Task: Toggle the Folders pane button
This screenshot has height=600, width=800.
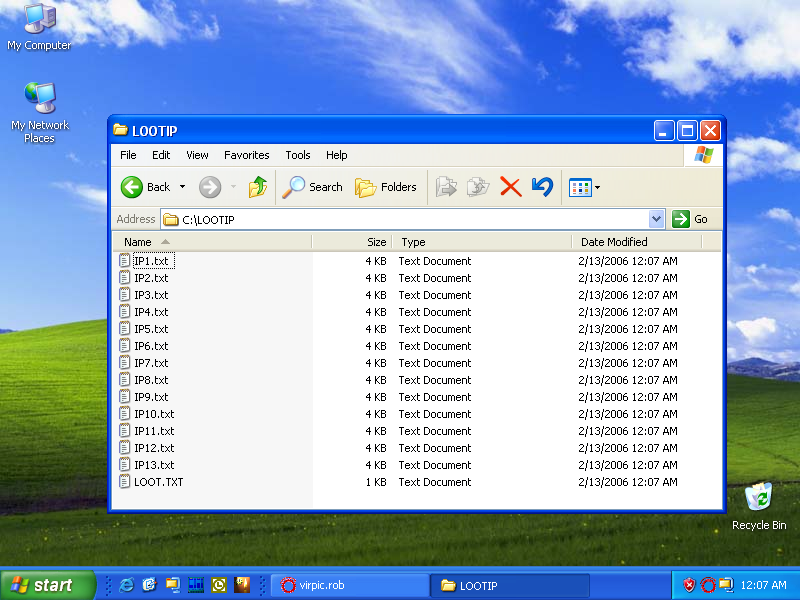Action: point(386,187)
